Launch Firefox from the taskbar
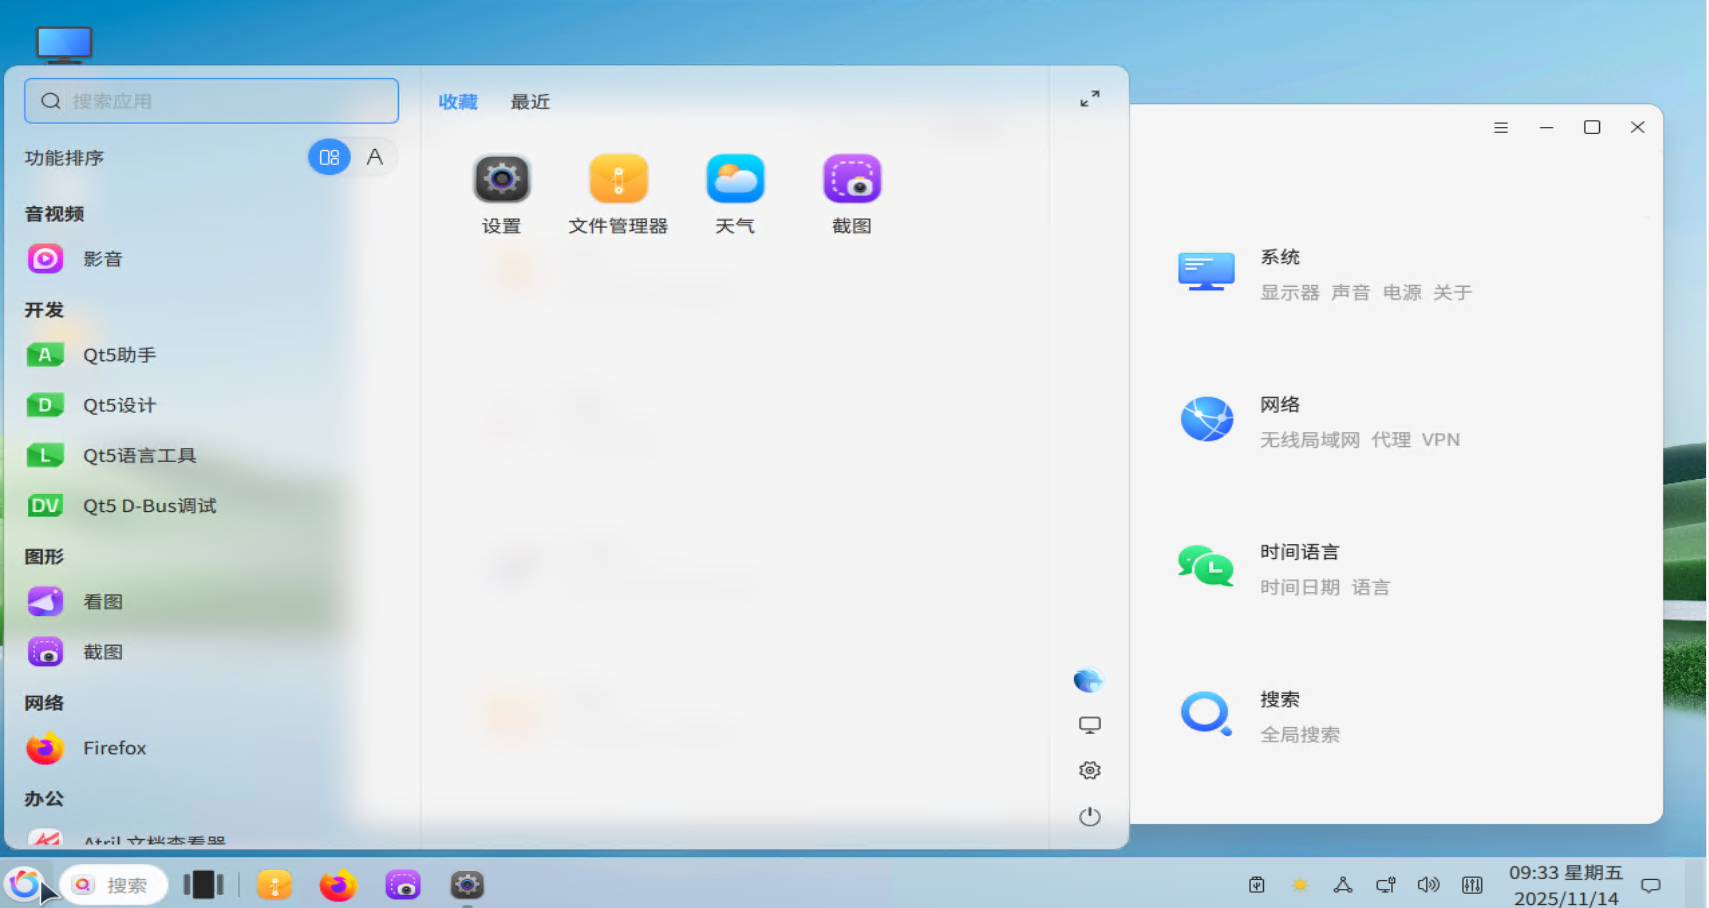The image size is (1709, 908). click(338, 885)
